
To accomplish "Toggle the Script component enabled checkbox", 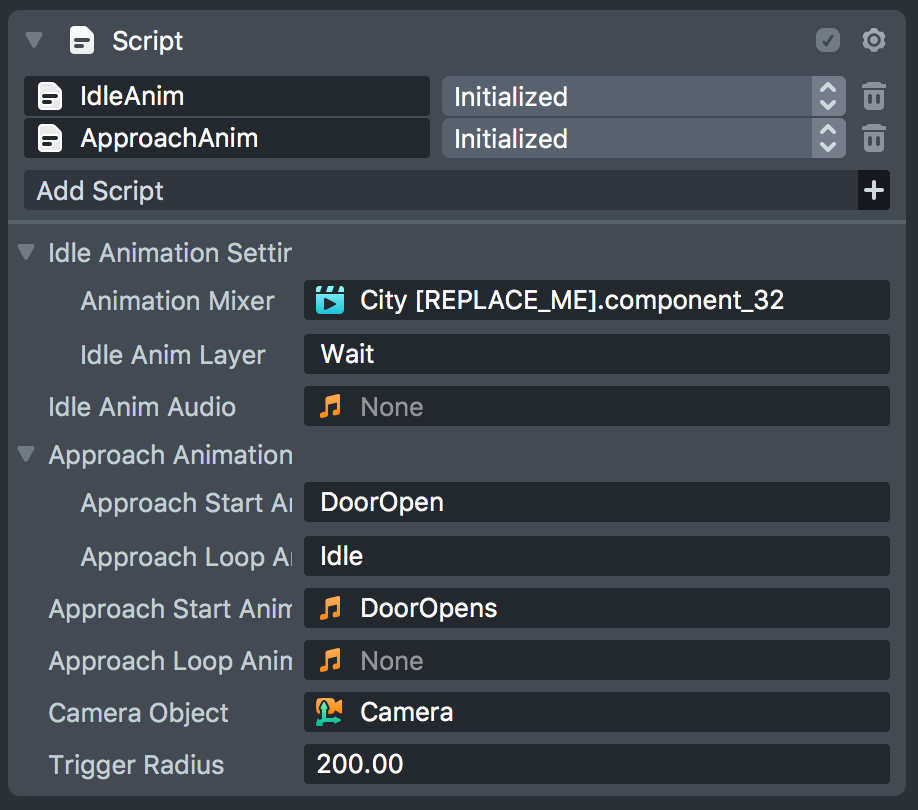I will [x=828, y=40].
